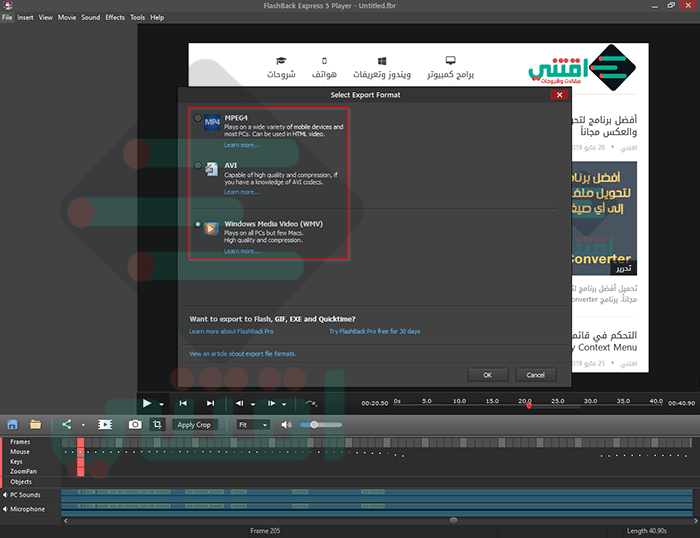Click the WMV media player icon
Viewport: 700px width, 538px height.
tap(211, 229)
